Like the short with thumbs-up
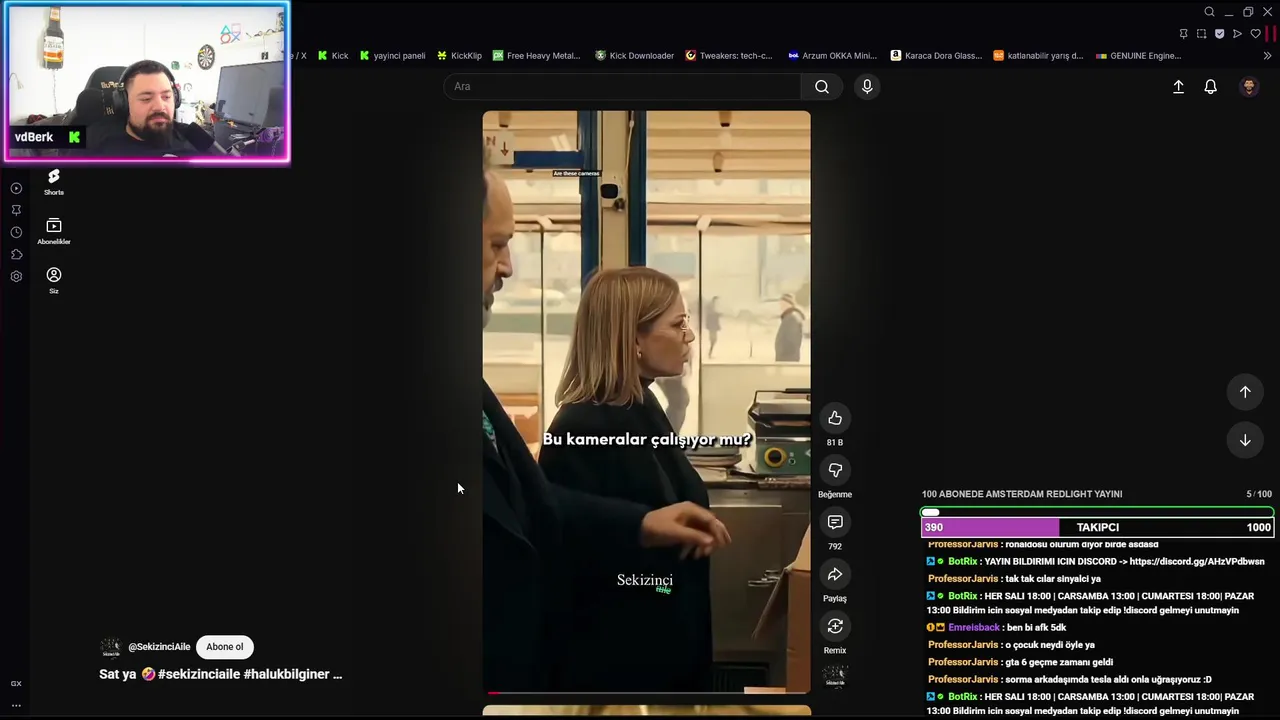This screenshot has width=1280, height=720. [x=835, y=418]
